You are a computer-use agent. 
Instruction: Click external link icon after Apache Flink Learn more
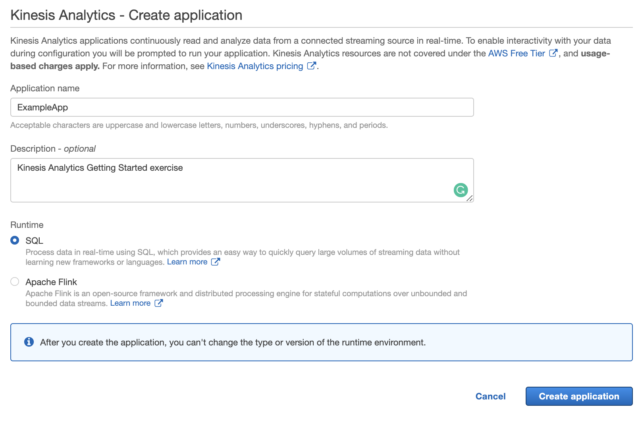coord(158,303)
